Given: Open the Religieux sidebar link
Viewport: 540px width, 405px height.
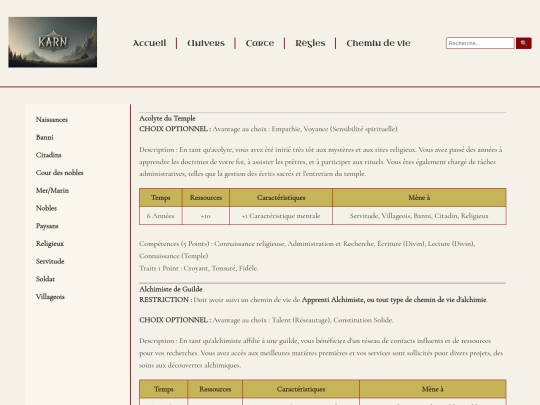Looking at the screenshot, I should tap(50, 243).
